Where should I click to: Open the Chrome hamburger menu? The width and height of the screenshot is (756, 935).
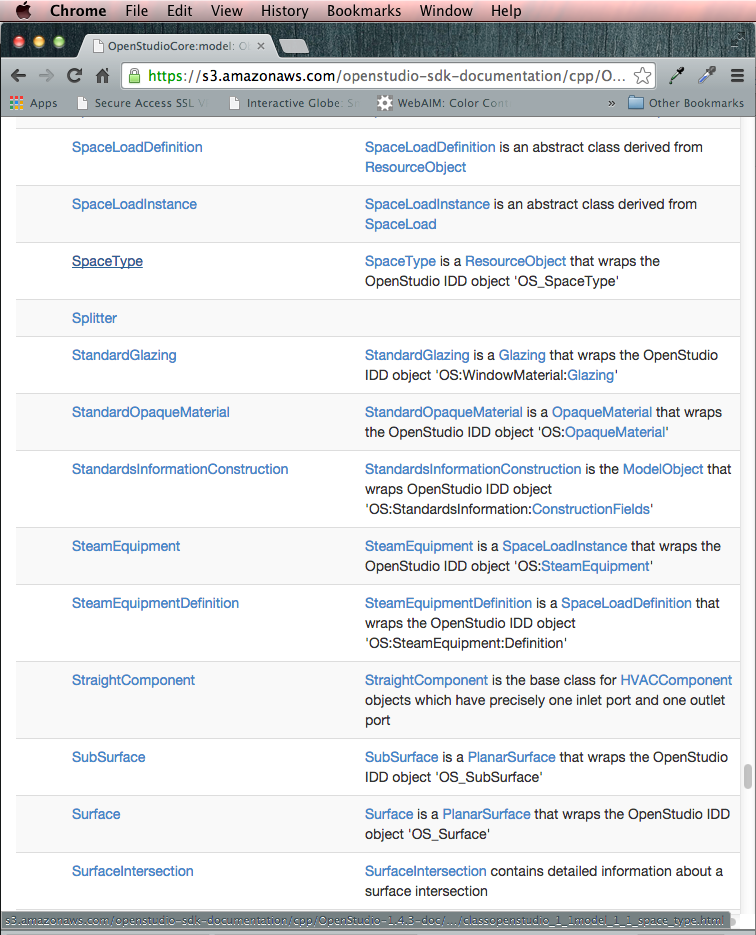(737, 76)
